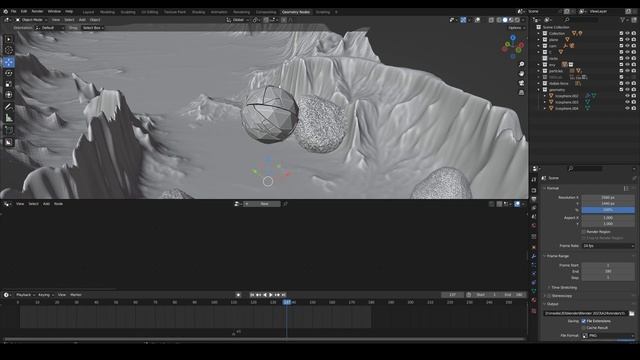Viewport: 640px width, 360px height.
Task: Hide the geometry collection with its eye icon
Action: [627, 89]
